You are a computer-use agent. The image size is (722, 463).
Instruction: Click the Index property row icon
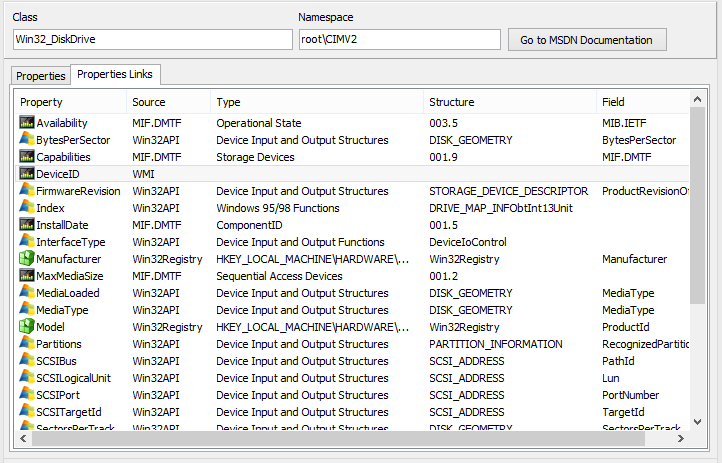point(27,208)
